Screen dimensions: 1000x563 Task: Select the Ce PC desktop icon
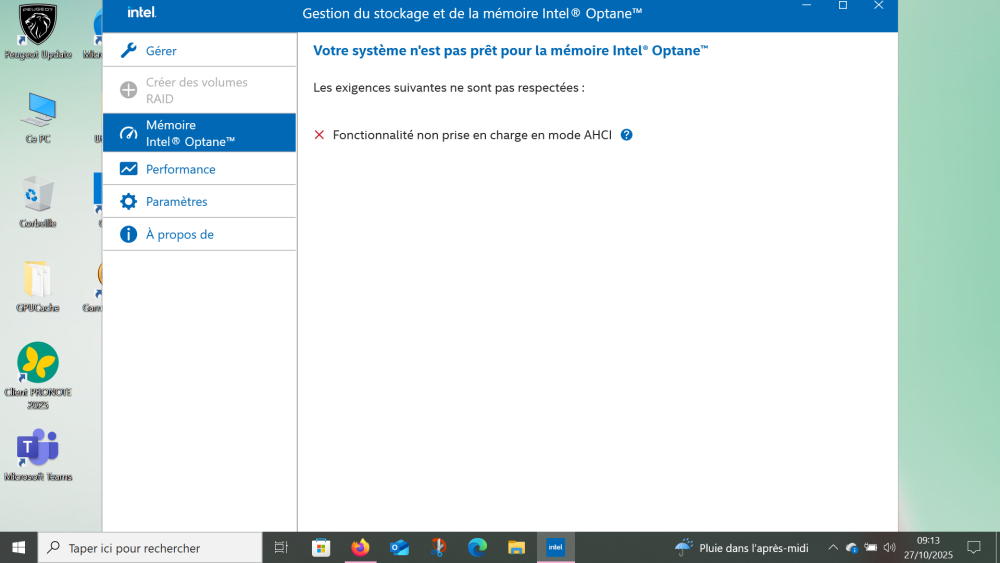click(38, 117)
